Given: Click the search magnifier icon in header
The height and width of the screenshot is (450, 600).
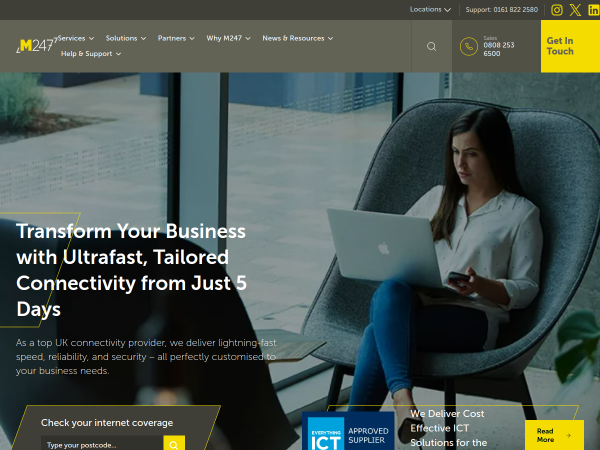Looking at the screenshot, I should [431, 46].
